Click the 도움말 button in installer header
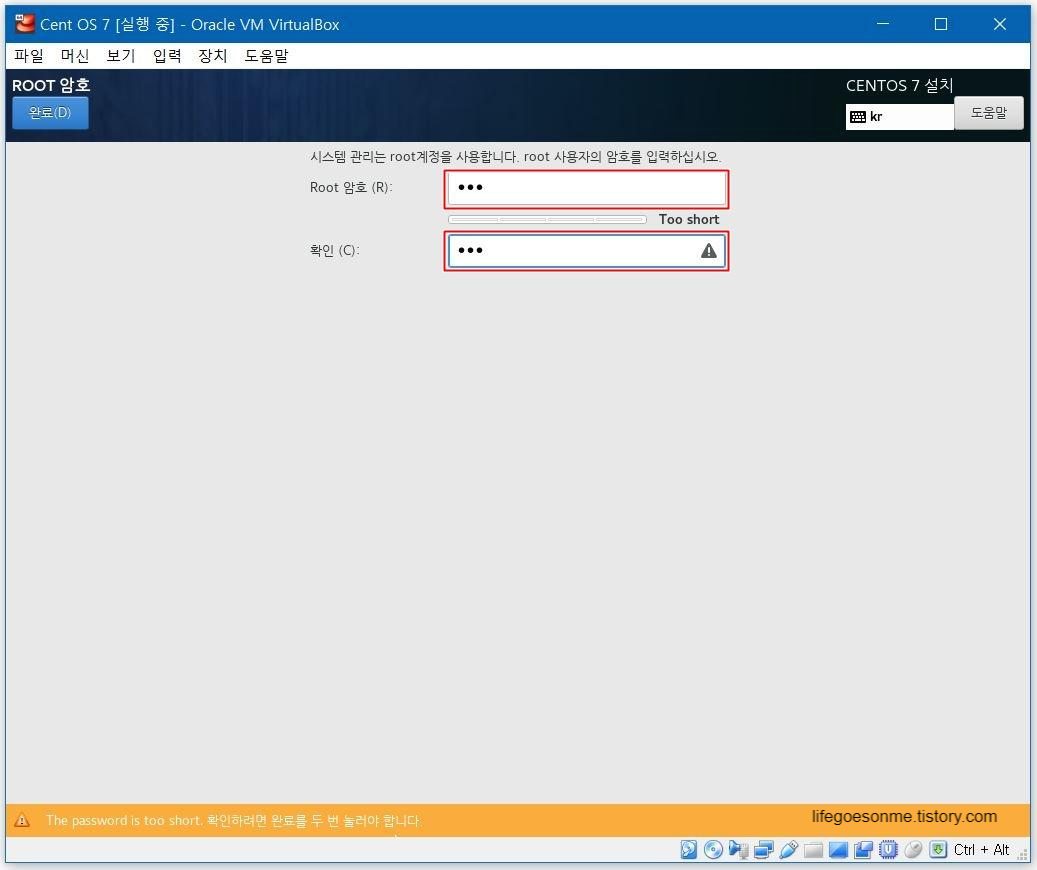 (989, 113)
